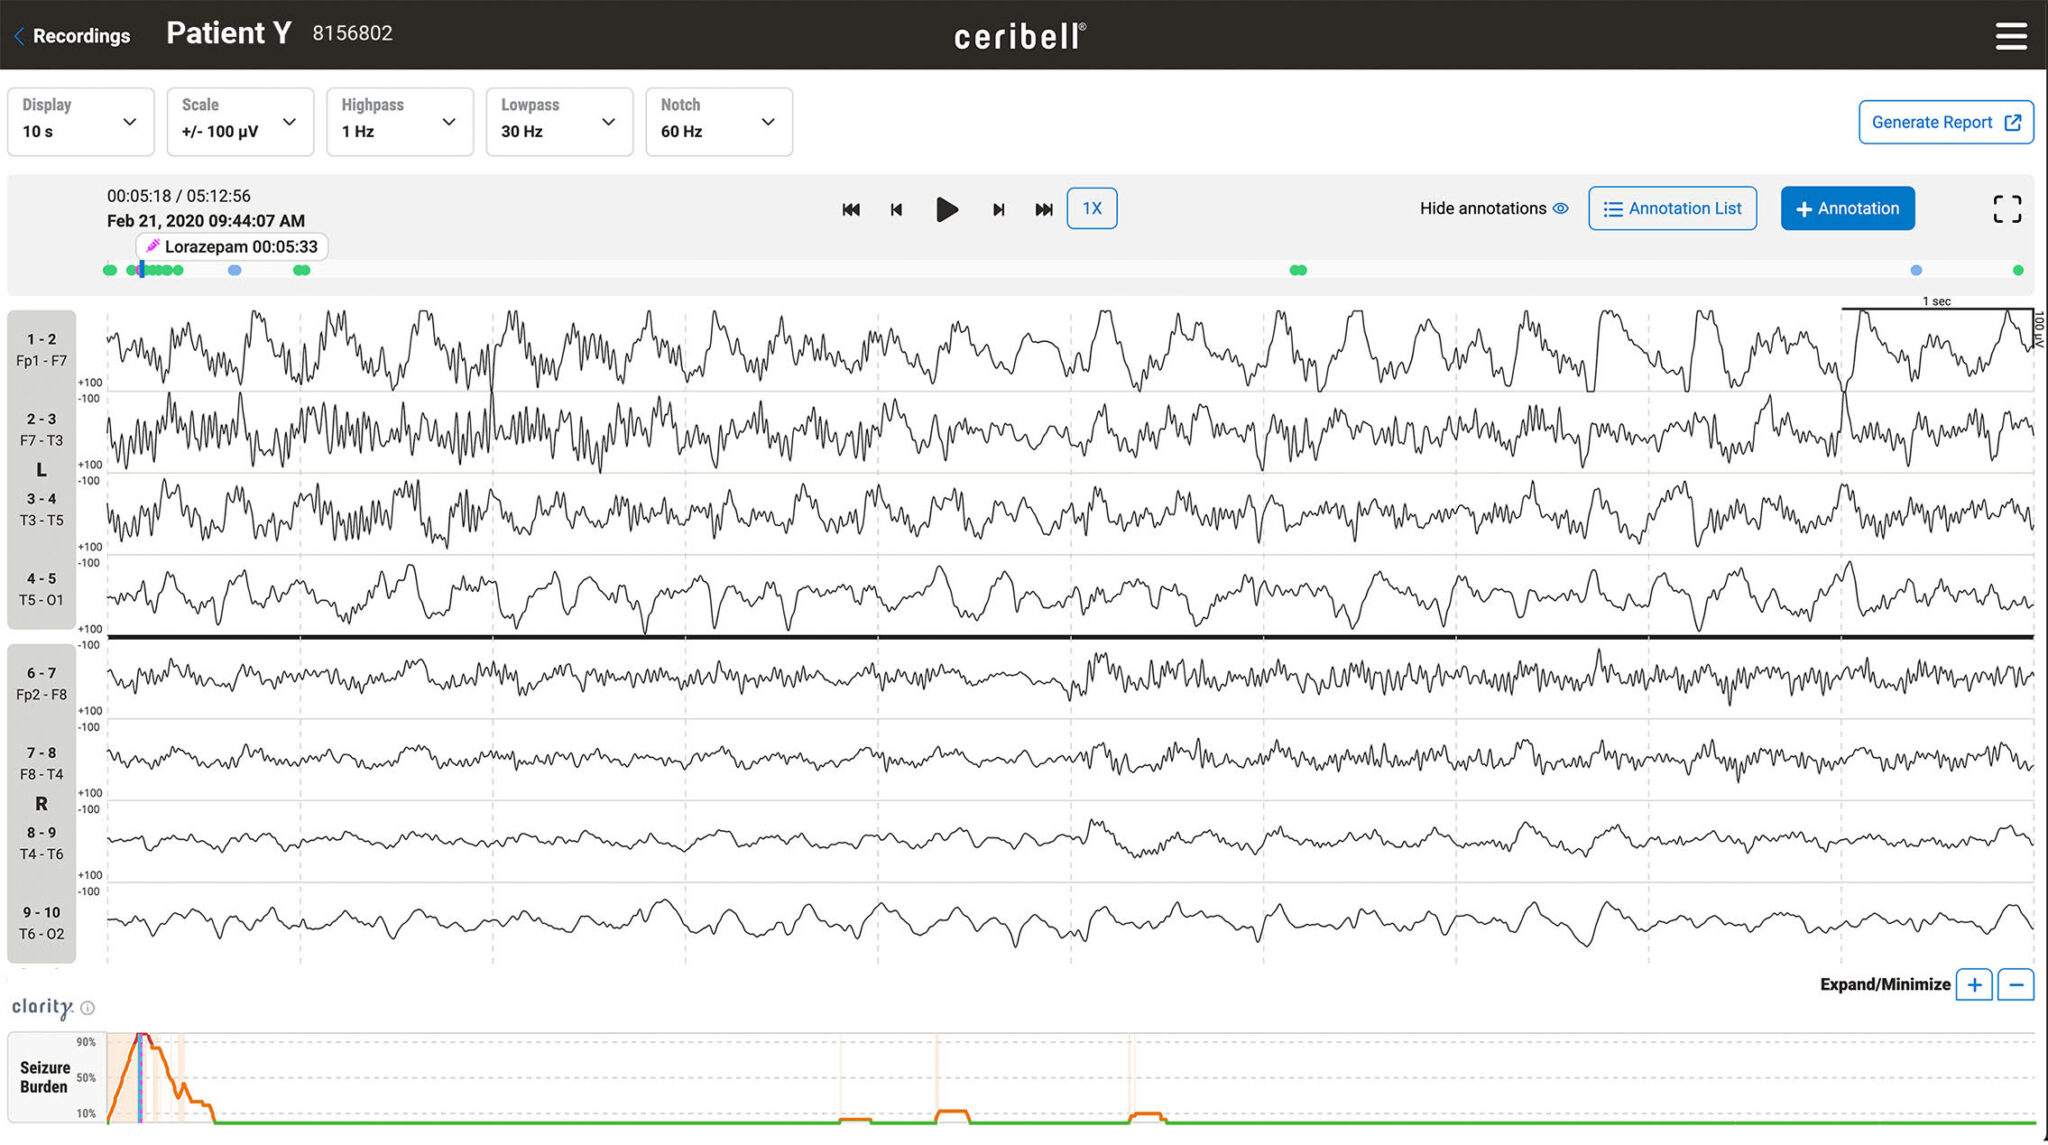The image size is (2048, 1145).
Task: Step forward one frame
Action: [x=998, y=209]
